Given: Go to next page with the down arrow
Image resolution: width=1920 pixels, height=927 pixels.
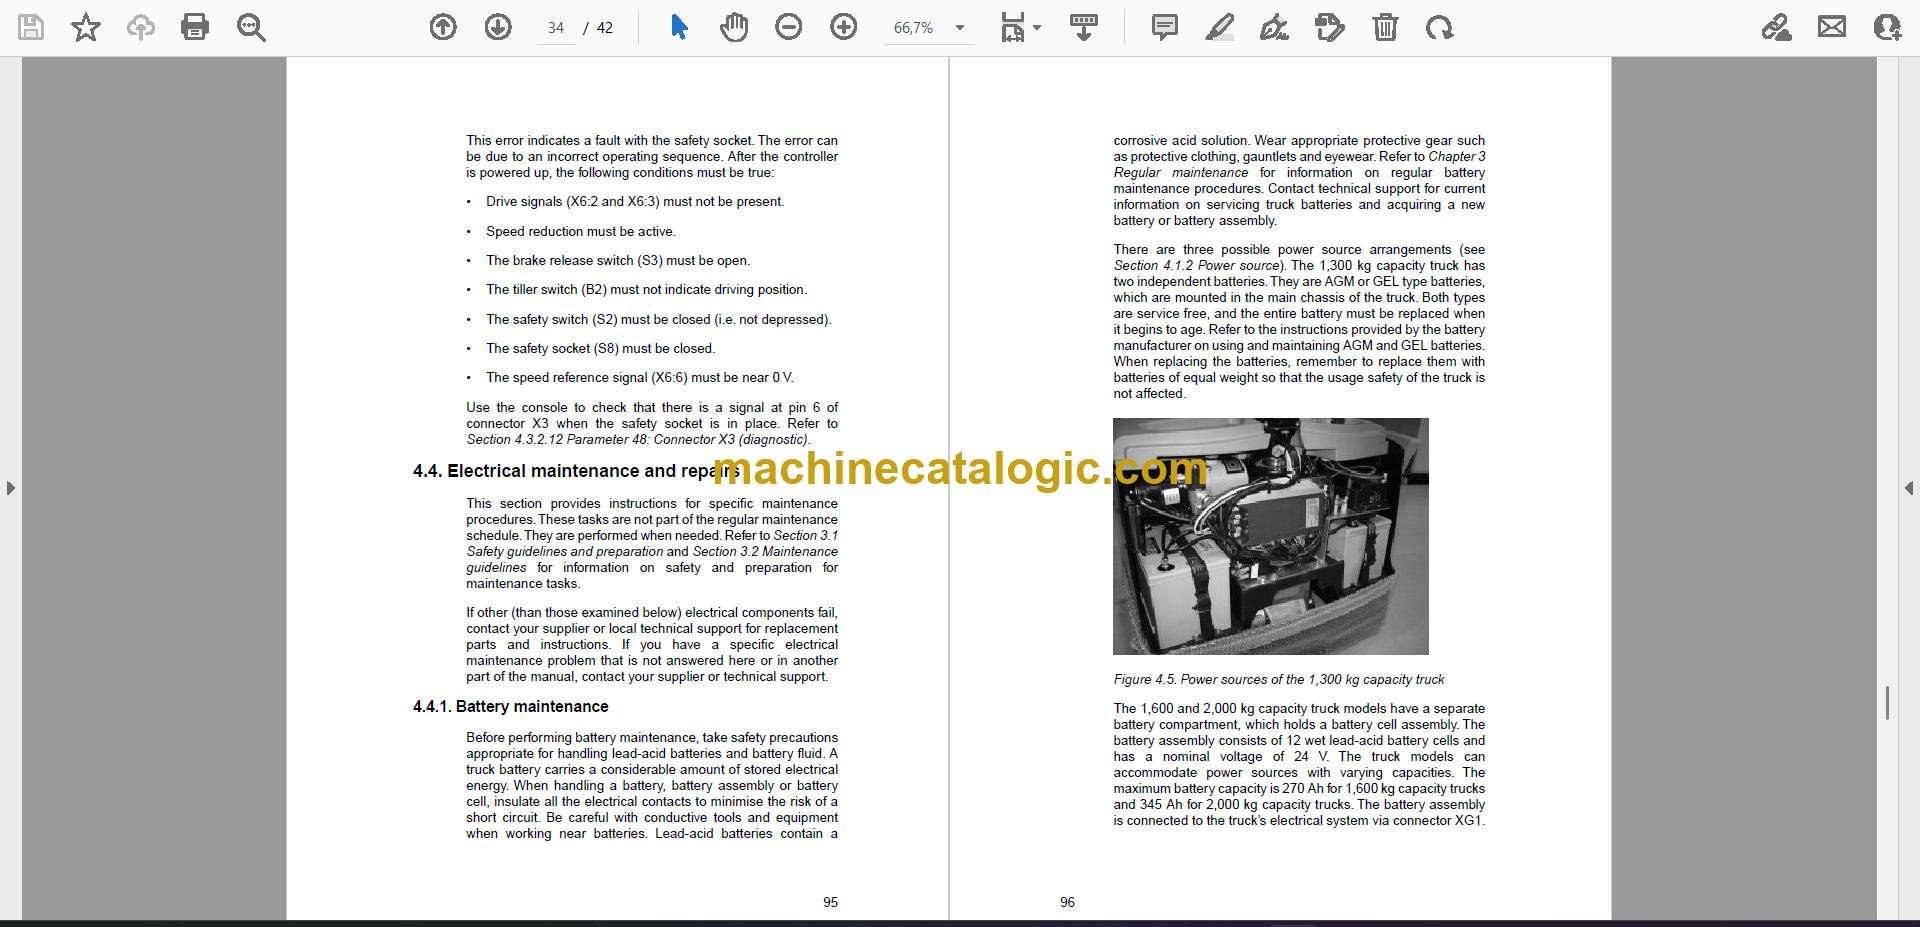Looking at the screenshot, I should click(x=498, y=27).
